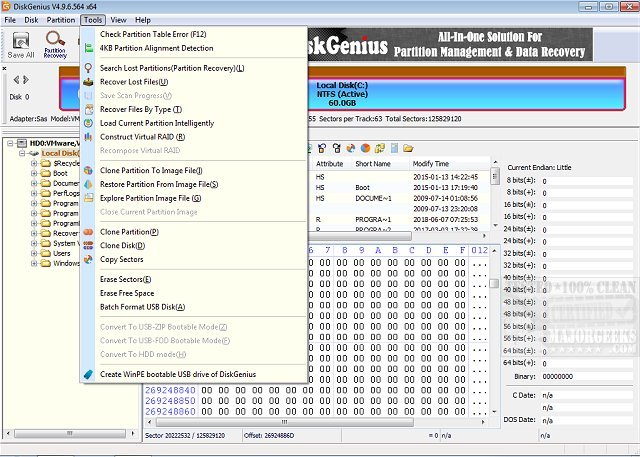Click the Copy Sectors menu icon
The height and width of the screenshot is (457, 640).
[x=89, y=260]
